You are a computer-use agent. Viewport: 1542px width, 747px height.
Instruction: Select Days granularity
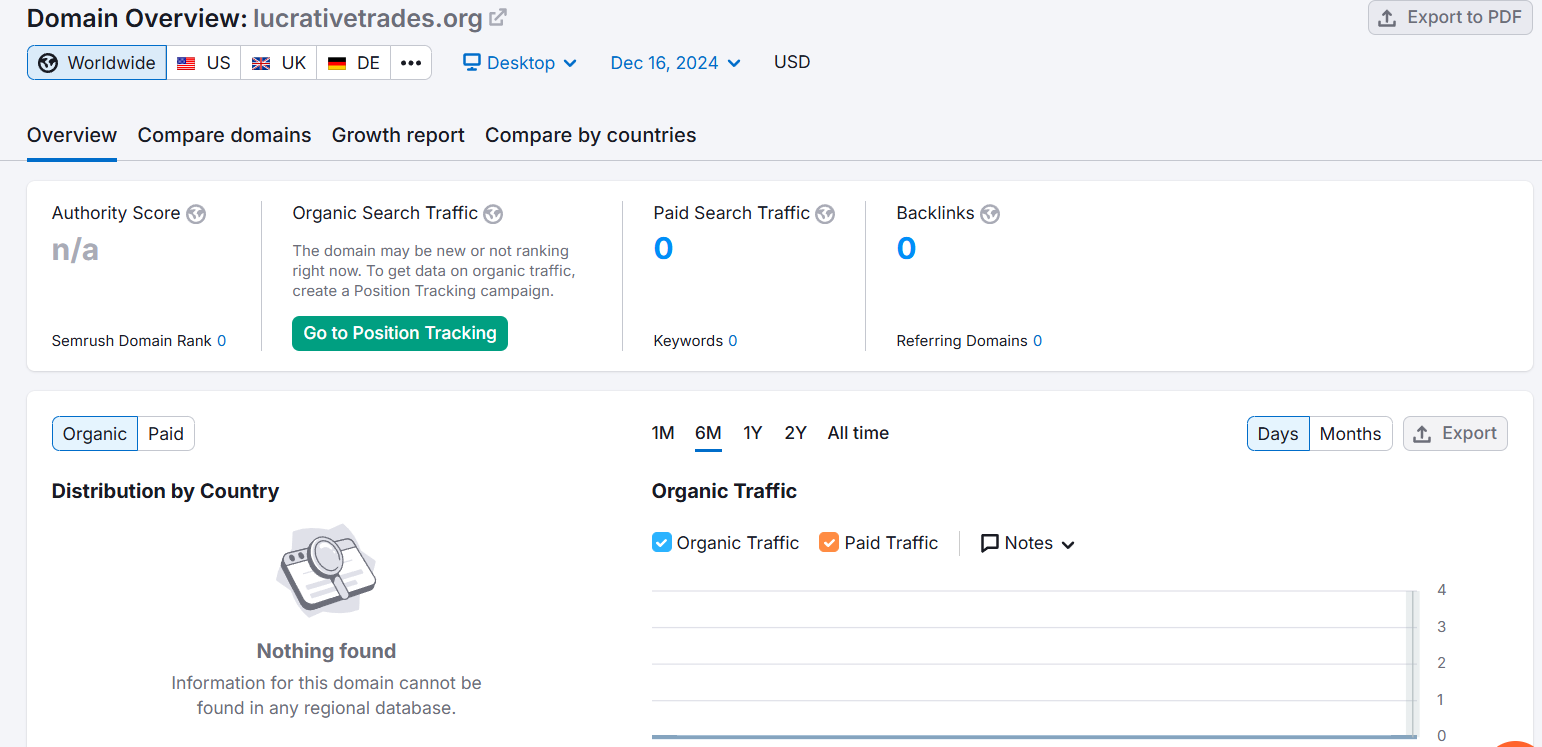click(1278, 434)
